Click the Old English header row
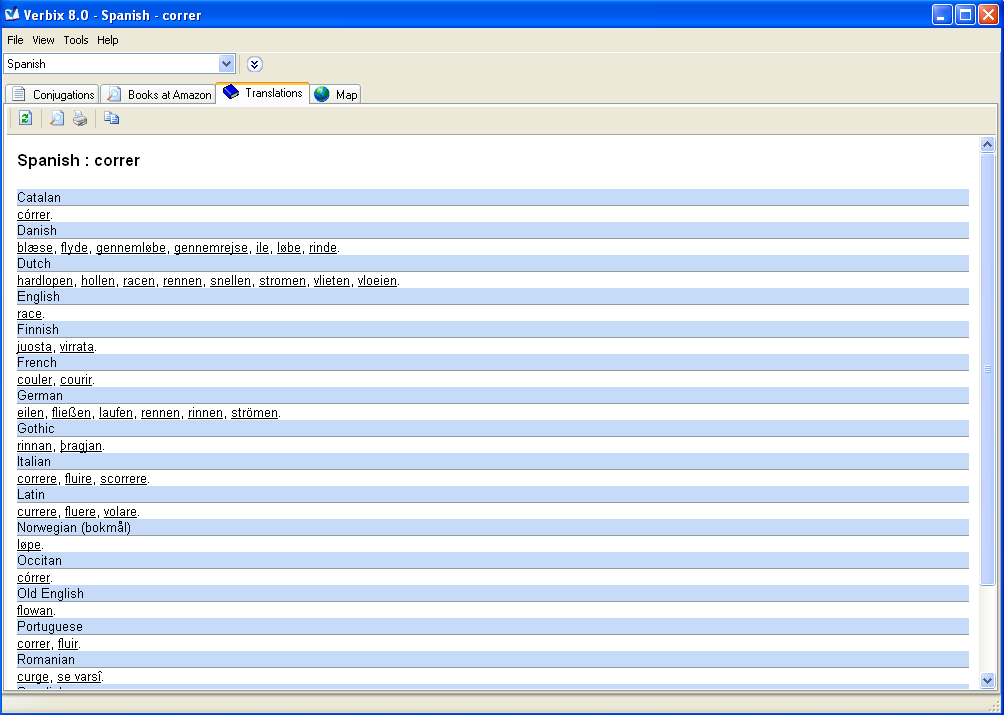The height and width of the screenshot is (715, 1004). pos(492,593)
